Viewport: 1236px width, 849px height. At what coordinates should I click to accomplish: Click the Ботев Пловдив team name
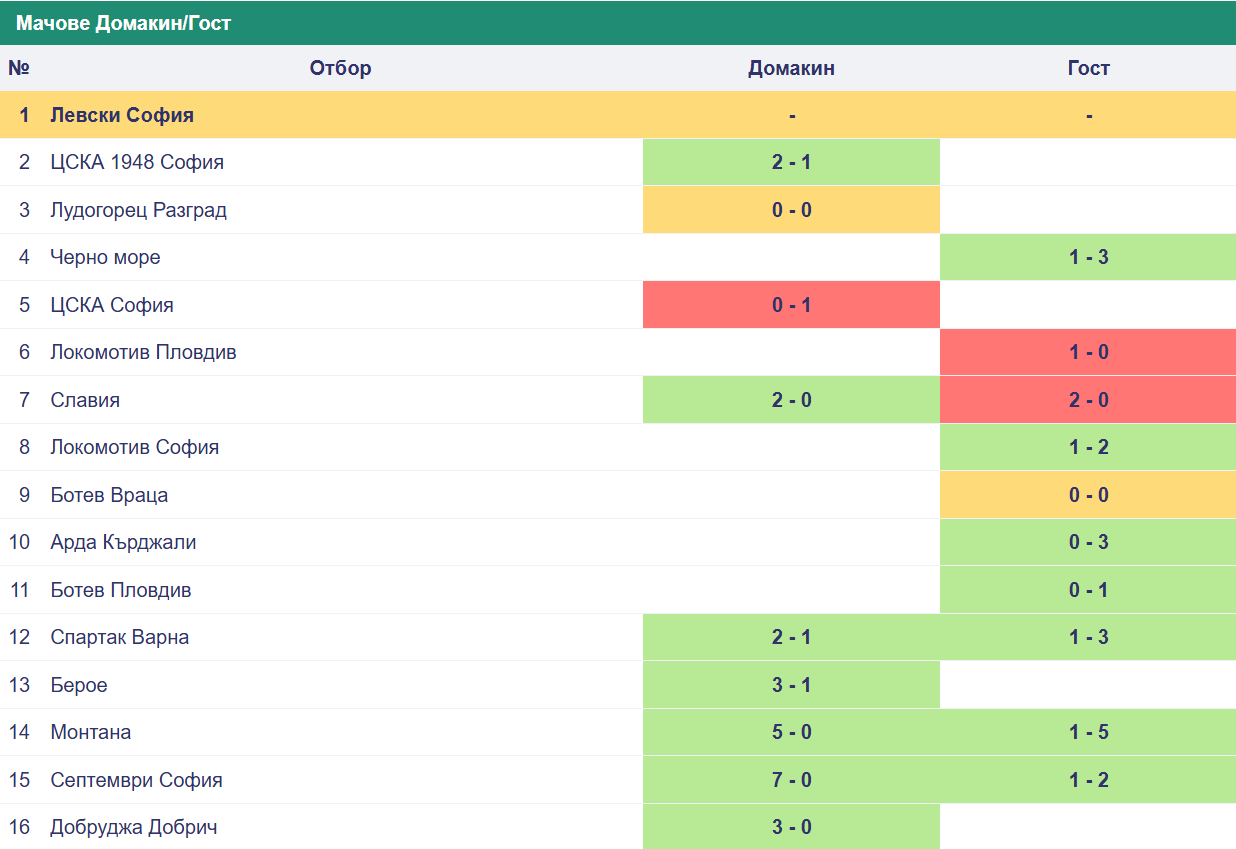click(x=121, y=590)
